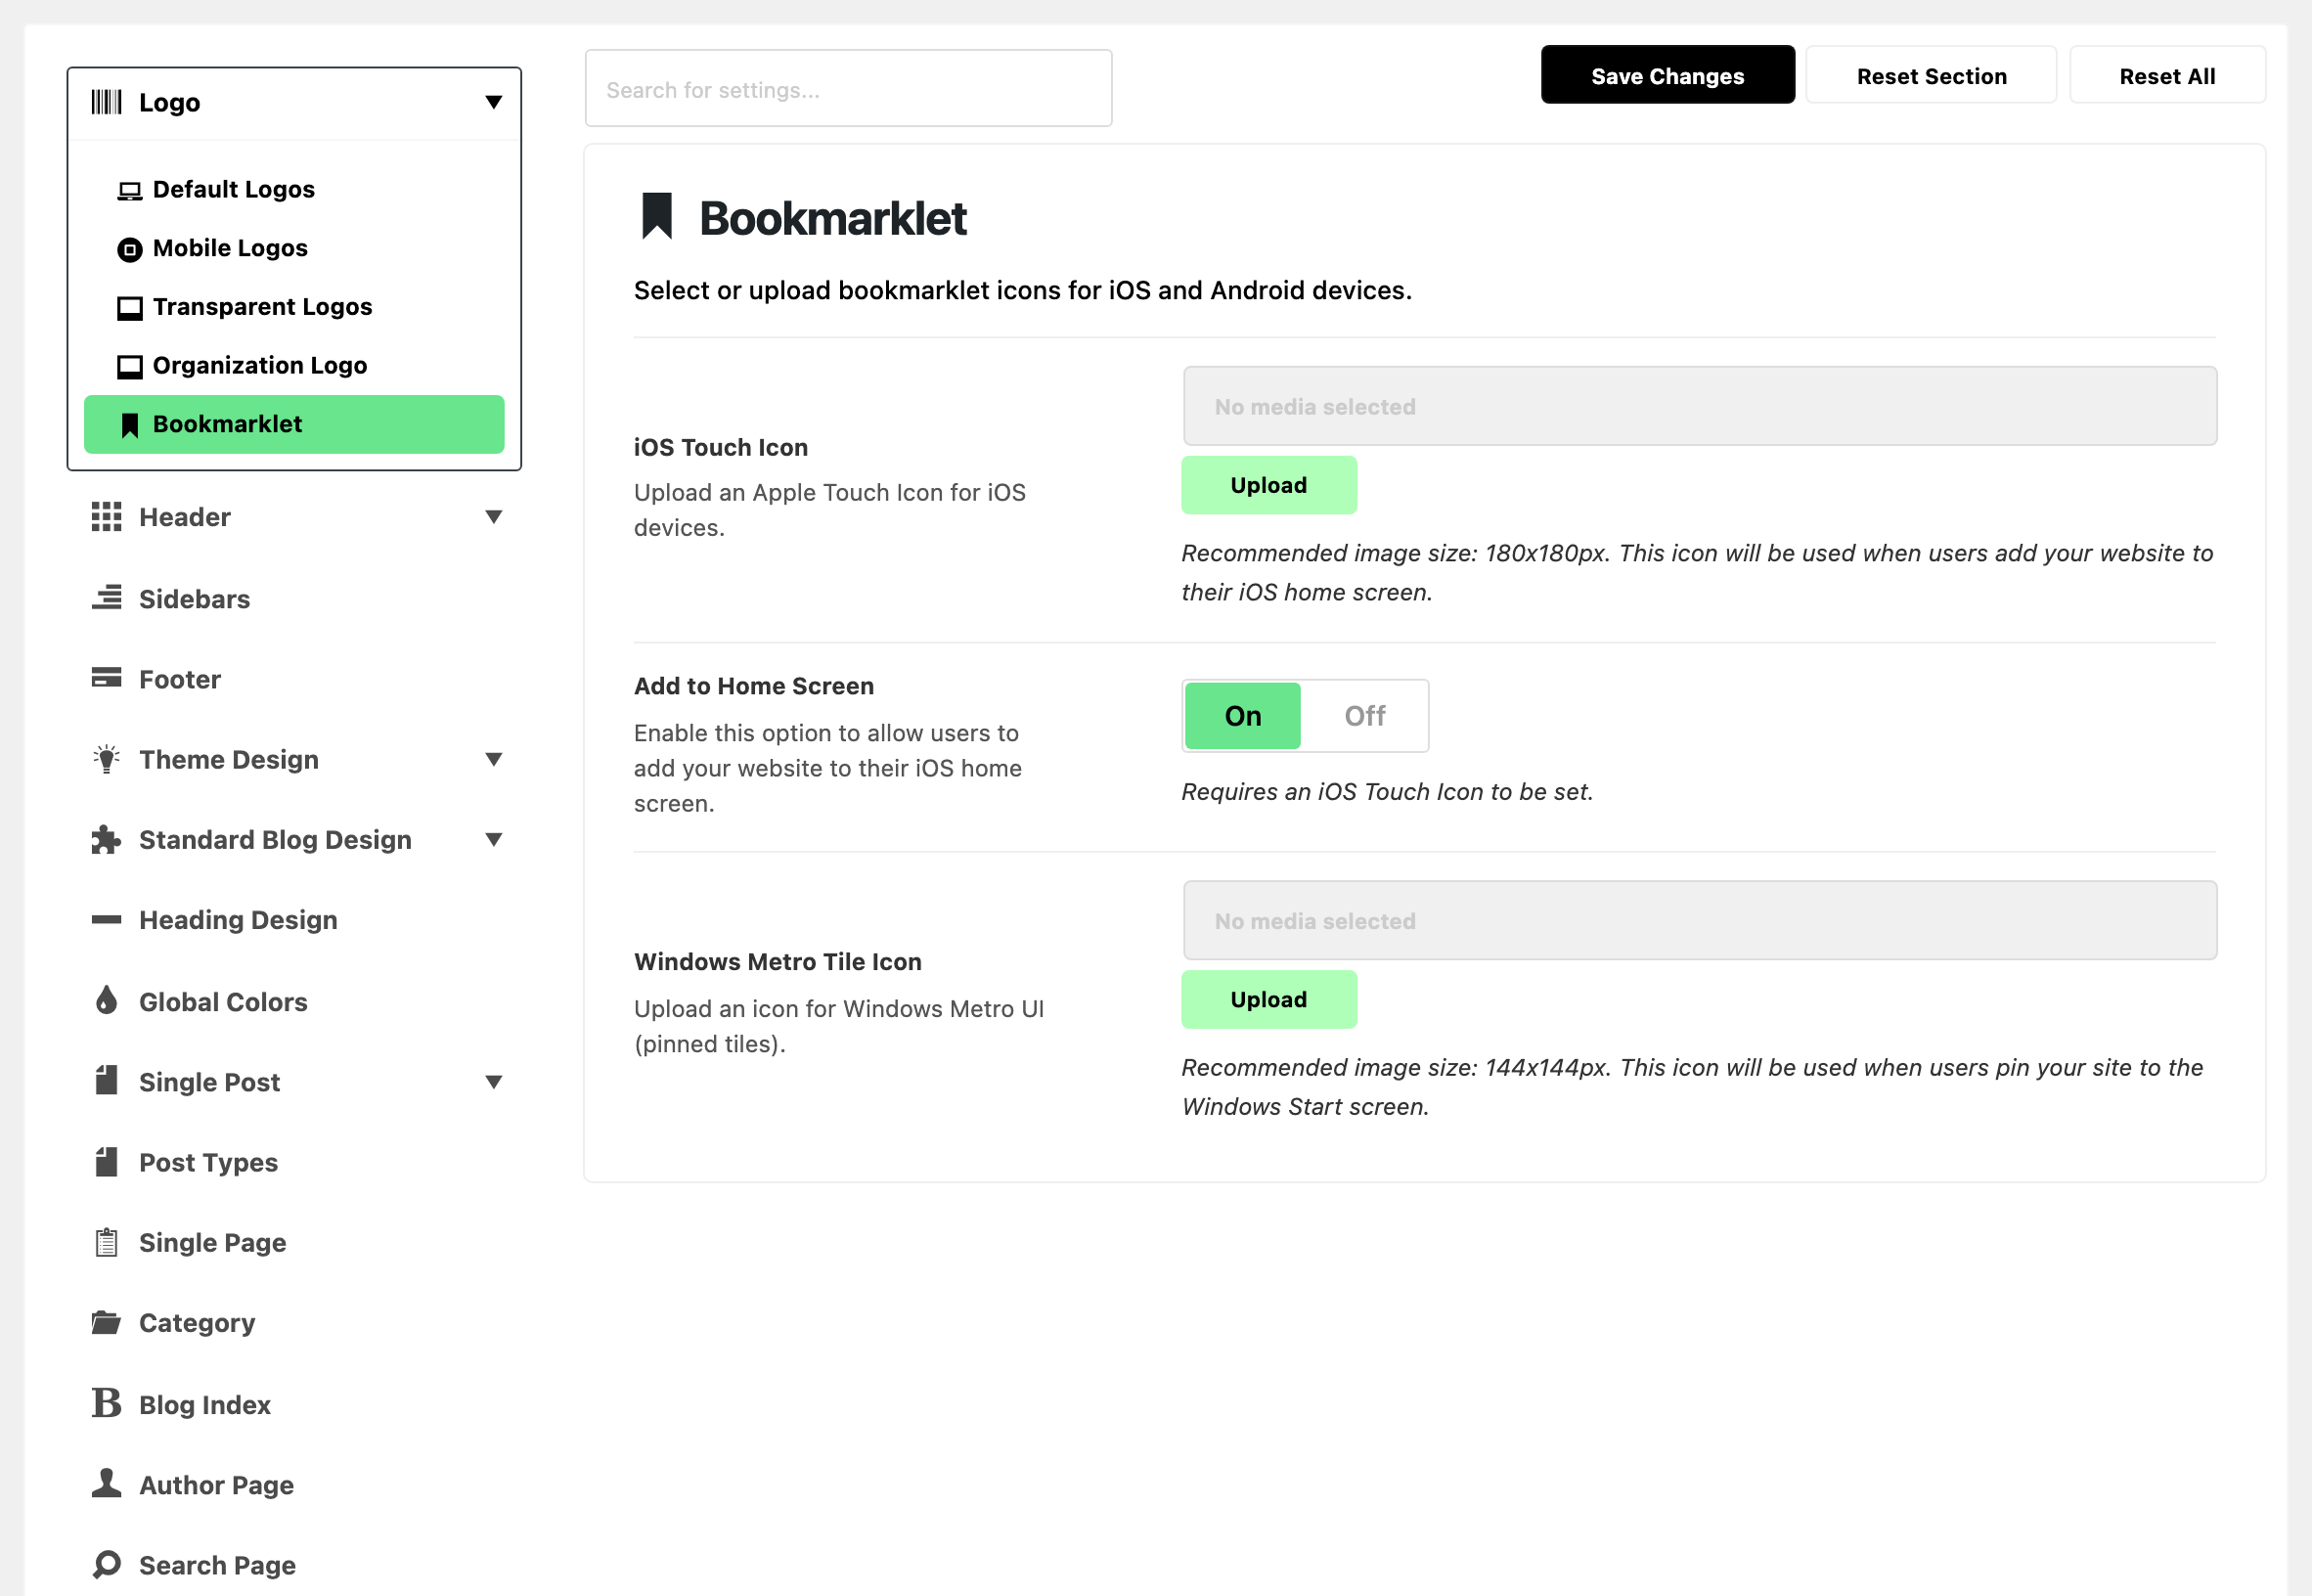Click Reset Section button
The width and height of the screenshot is (2312, 1596).
coord(1931,75)
